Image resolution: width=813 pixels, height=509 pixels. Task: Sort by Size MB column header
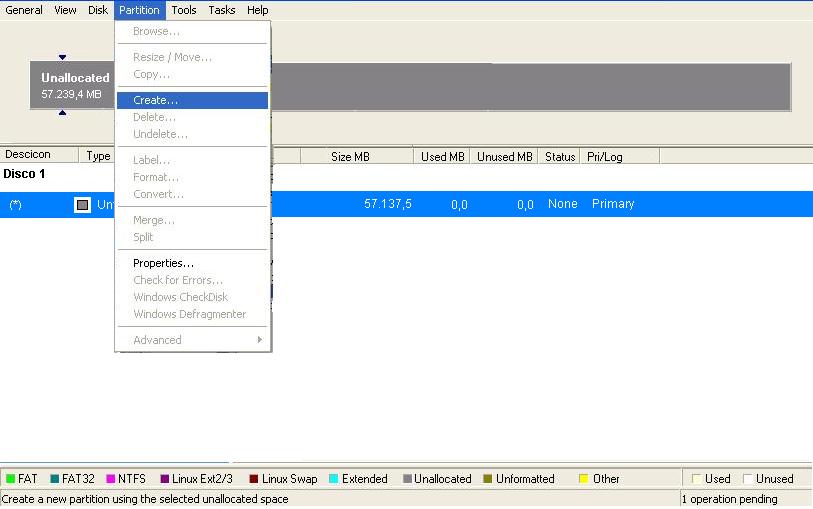pos(350,156)
